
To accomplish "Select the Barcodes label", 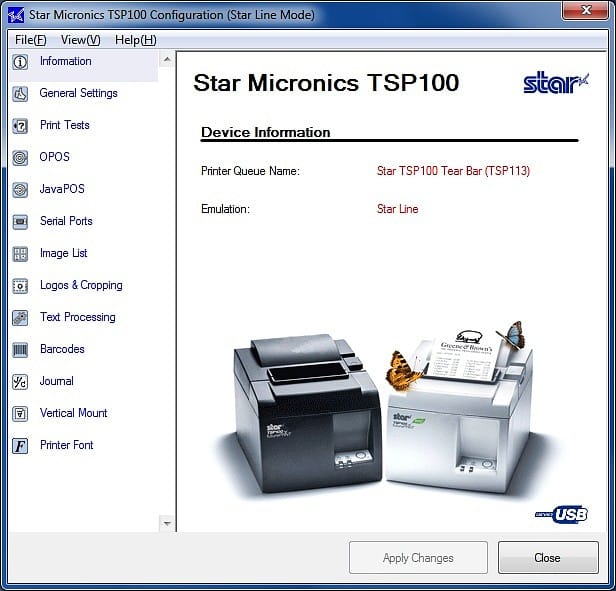I will tap(62, 349).
